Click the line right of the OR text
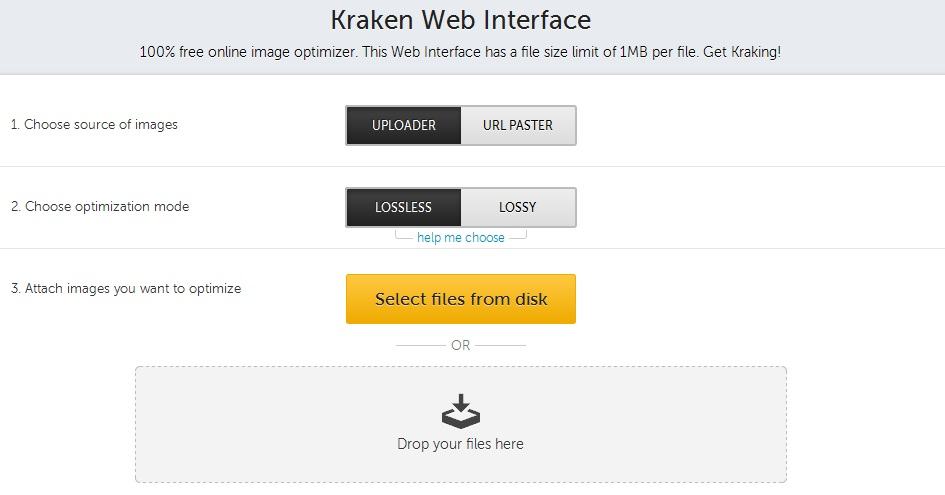This screenshot has width=945, height=495. click(502, 345)
